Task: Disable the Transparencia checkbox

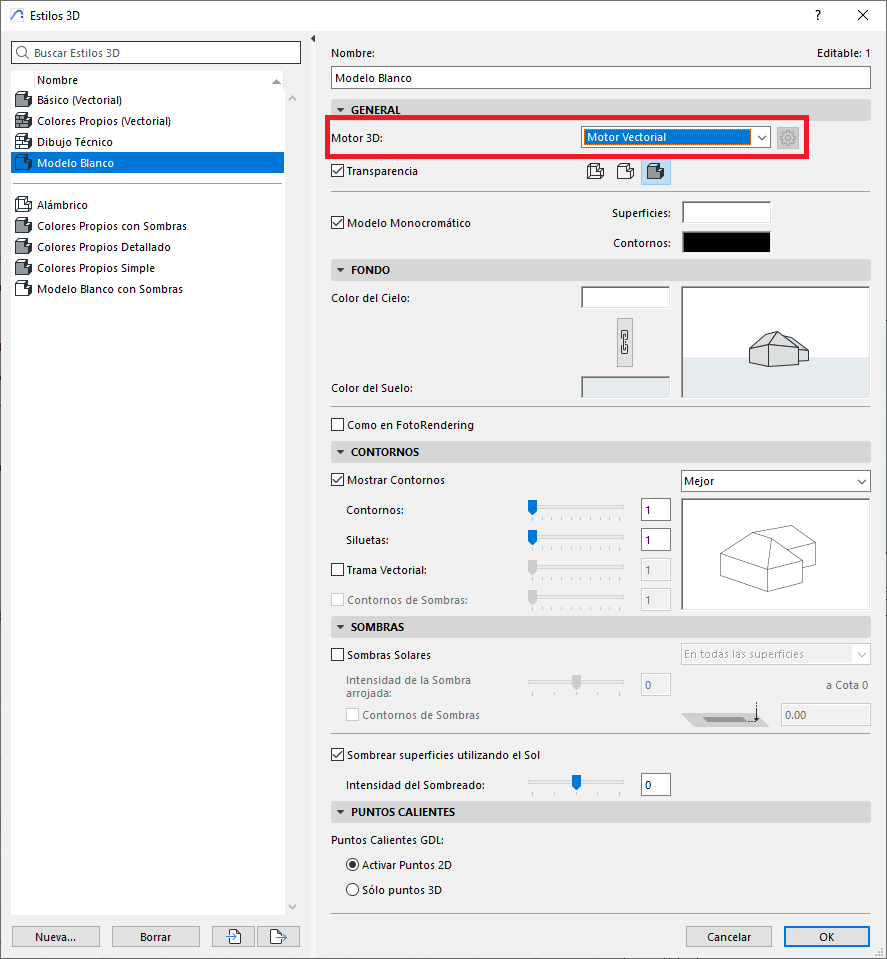Action: coord(338,171)
